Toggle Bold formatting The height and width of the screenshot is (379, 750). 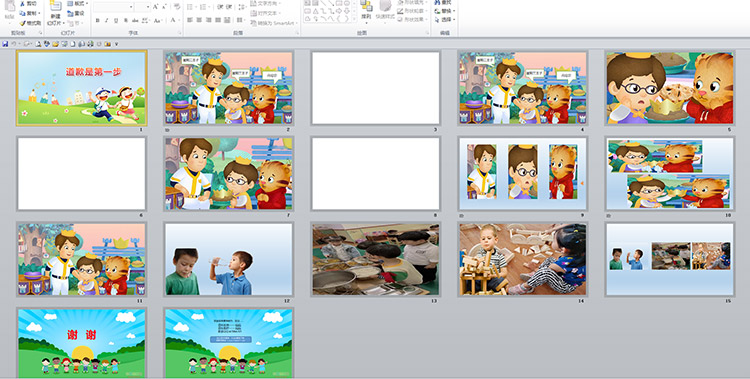click(x=98, y=21)
